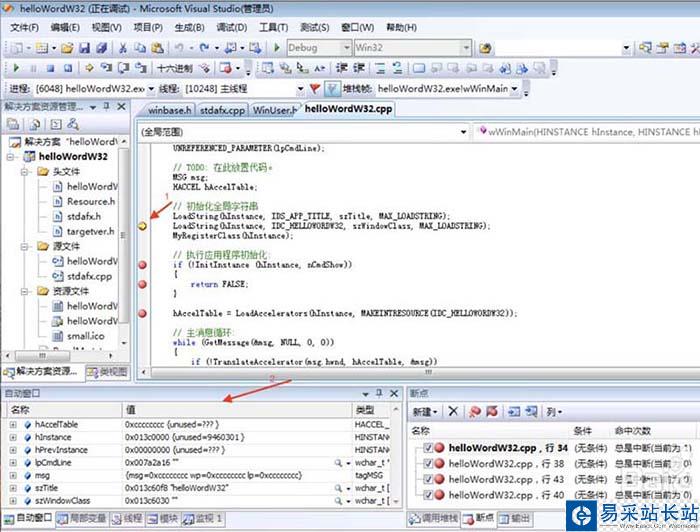700x532 pixels.
Task: Click the Undo arrow icon
Action: point(179,48)
